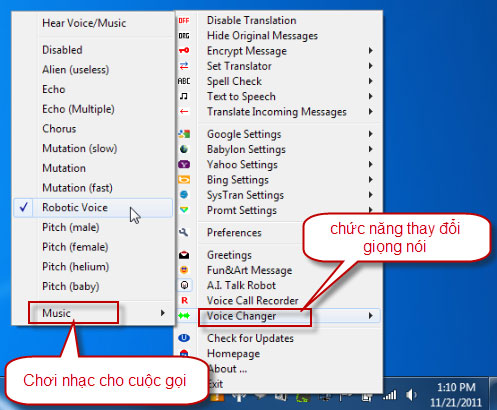Click the red key Encrypt Message icon
497x410 pixels.
pos(184,51)
